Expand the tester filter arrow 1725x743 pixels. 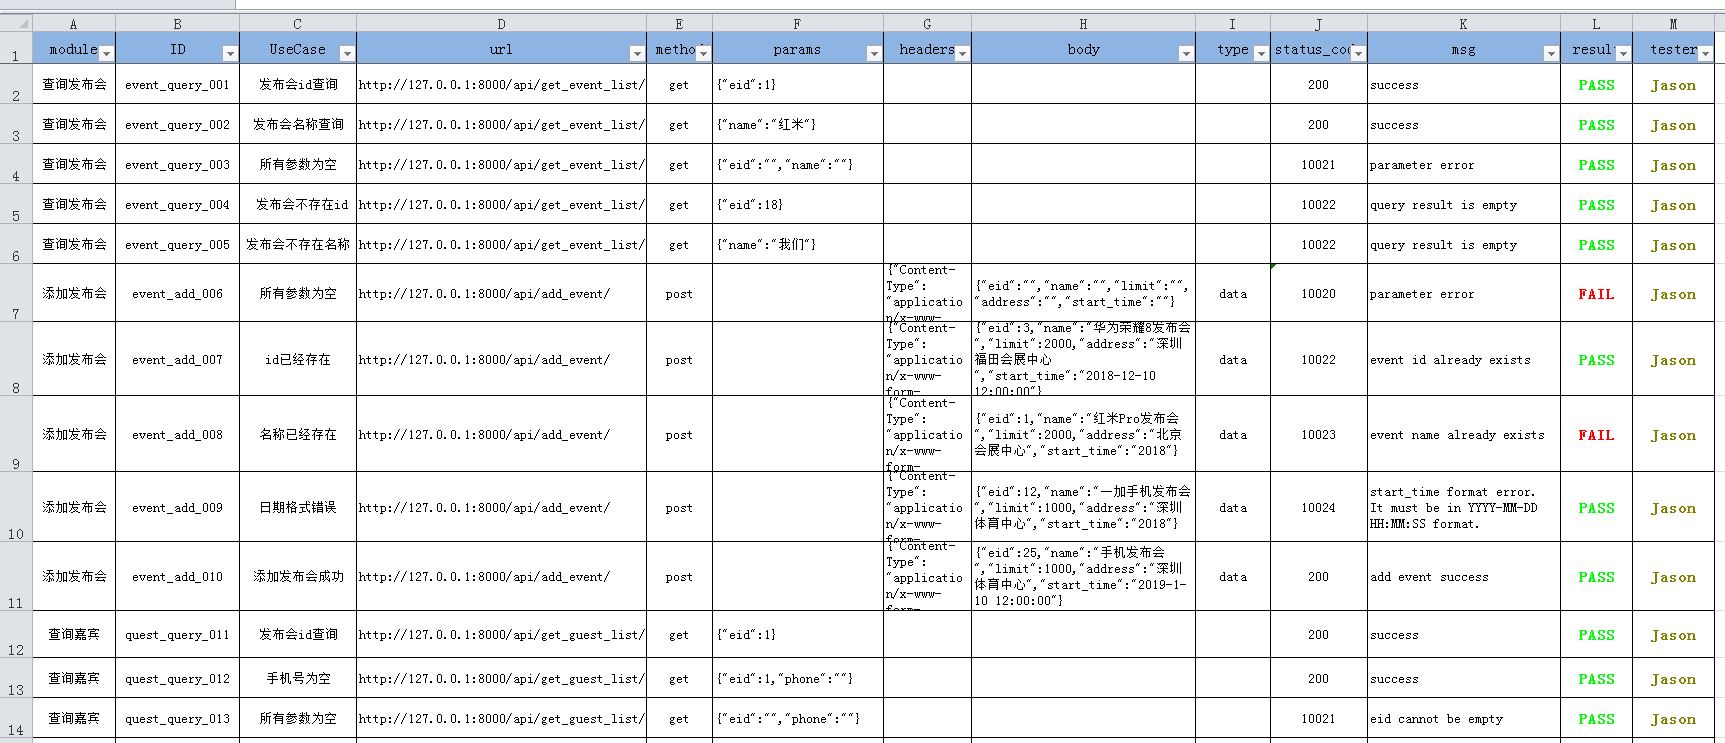click(x=1705, y=53)
